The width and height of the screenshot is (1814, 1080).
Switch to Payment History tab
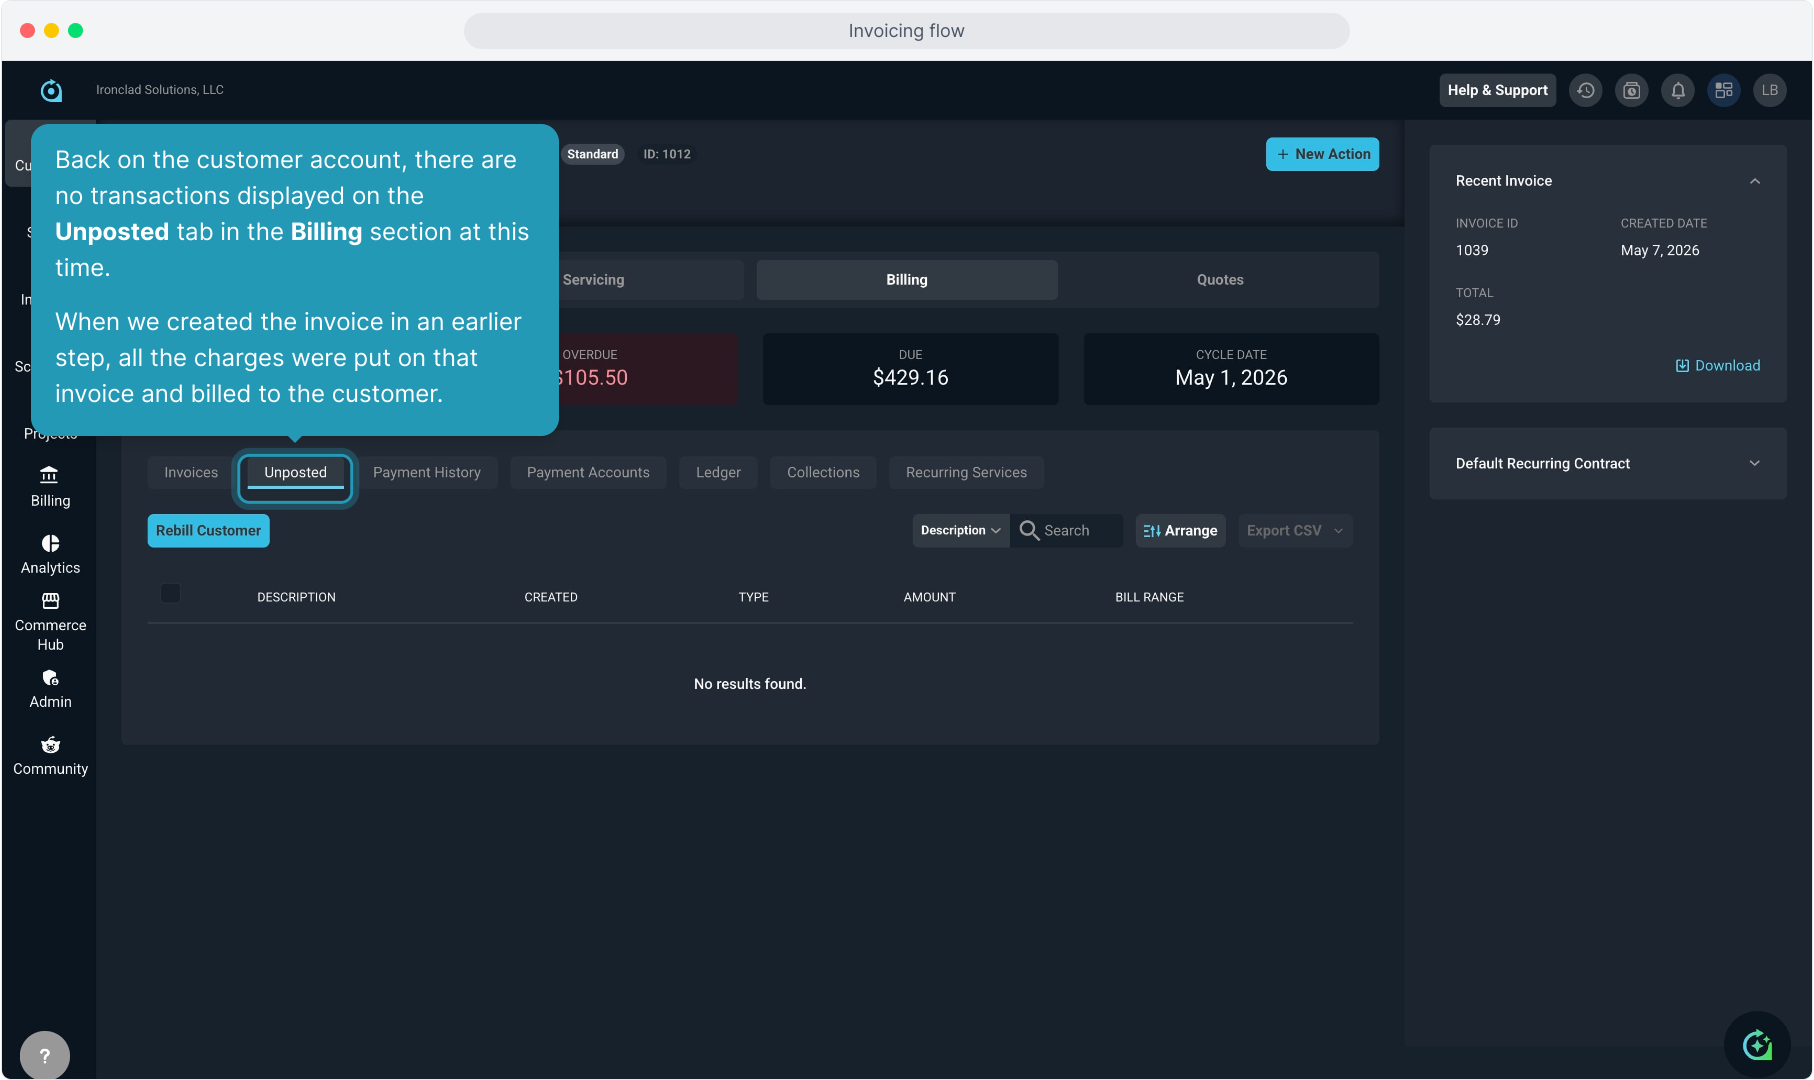pyautogui.click(x=427, y=472)
